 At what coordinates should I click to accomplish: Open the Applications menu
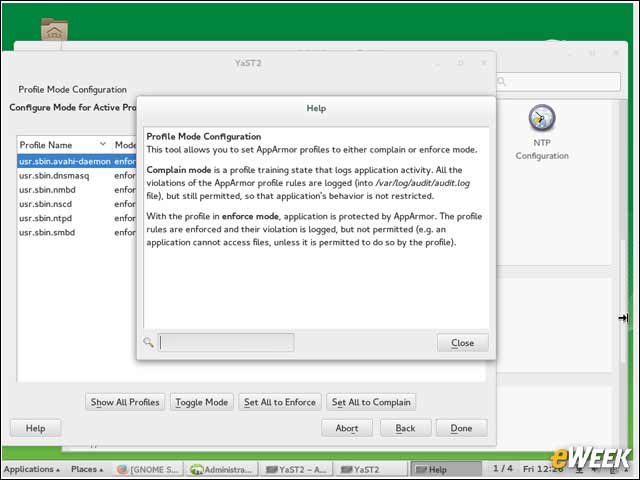32,469
